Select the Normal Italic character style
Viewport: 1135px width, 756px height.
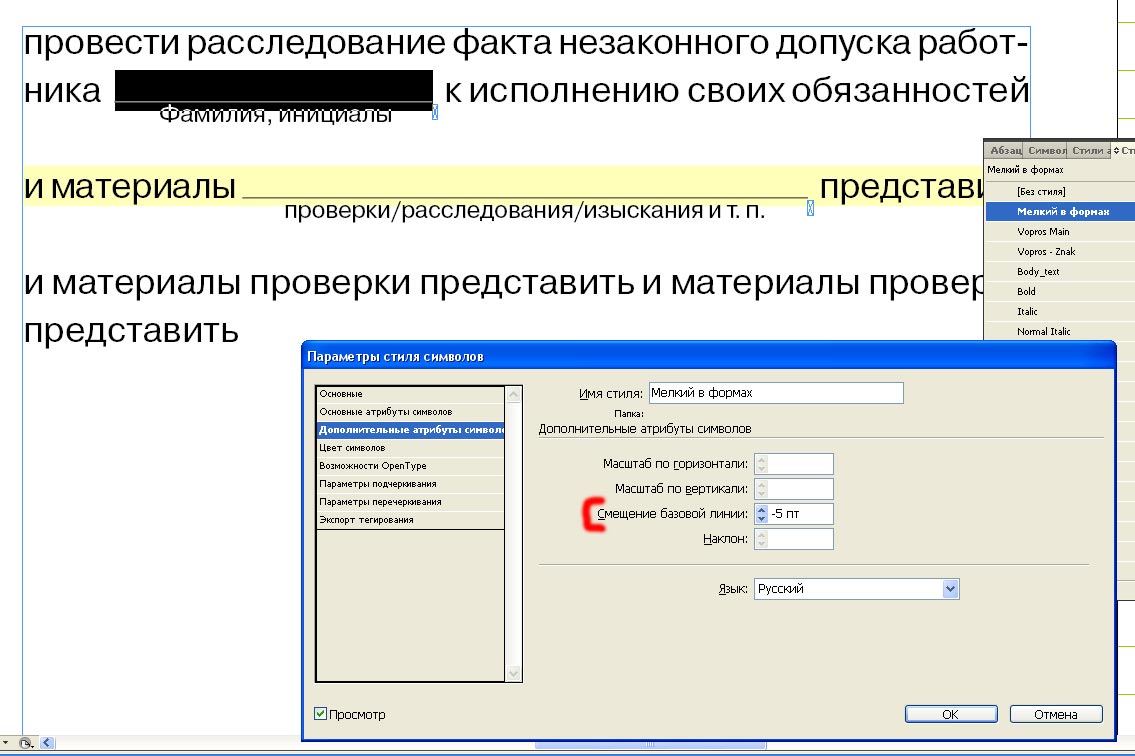(1060, 332)
